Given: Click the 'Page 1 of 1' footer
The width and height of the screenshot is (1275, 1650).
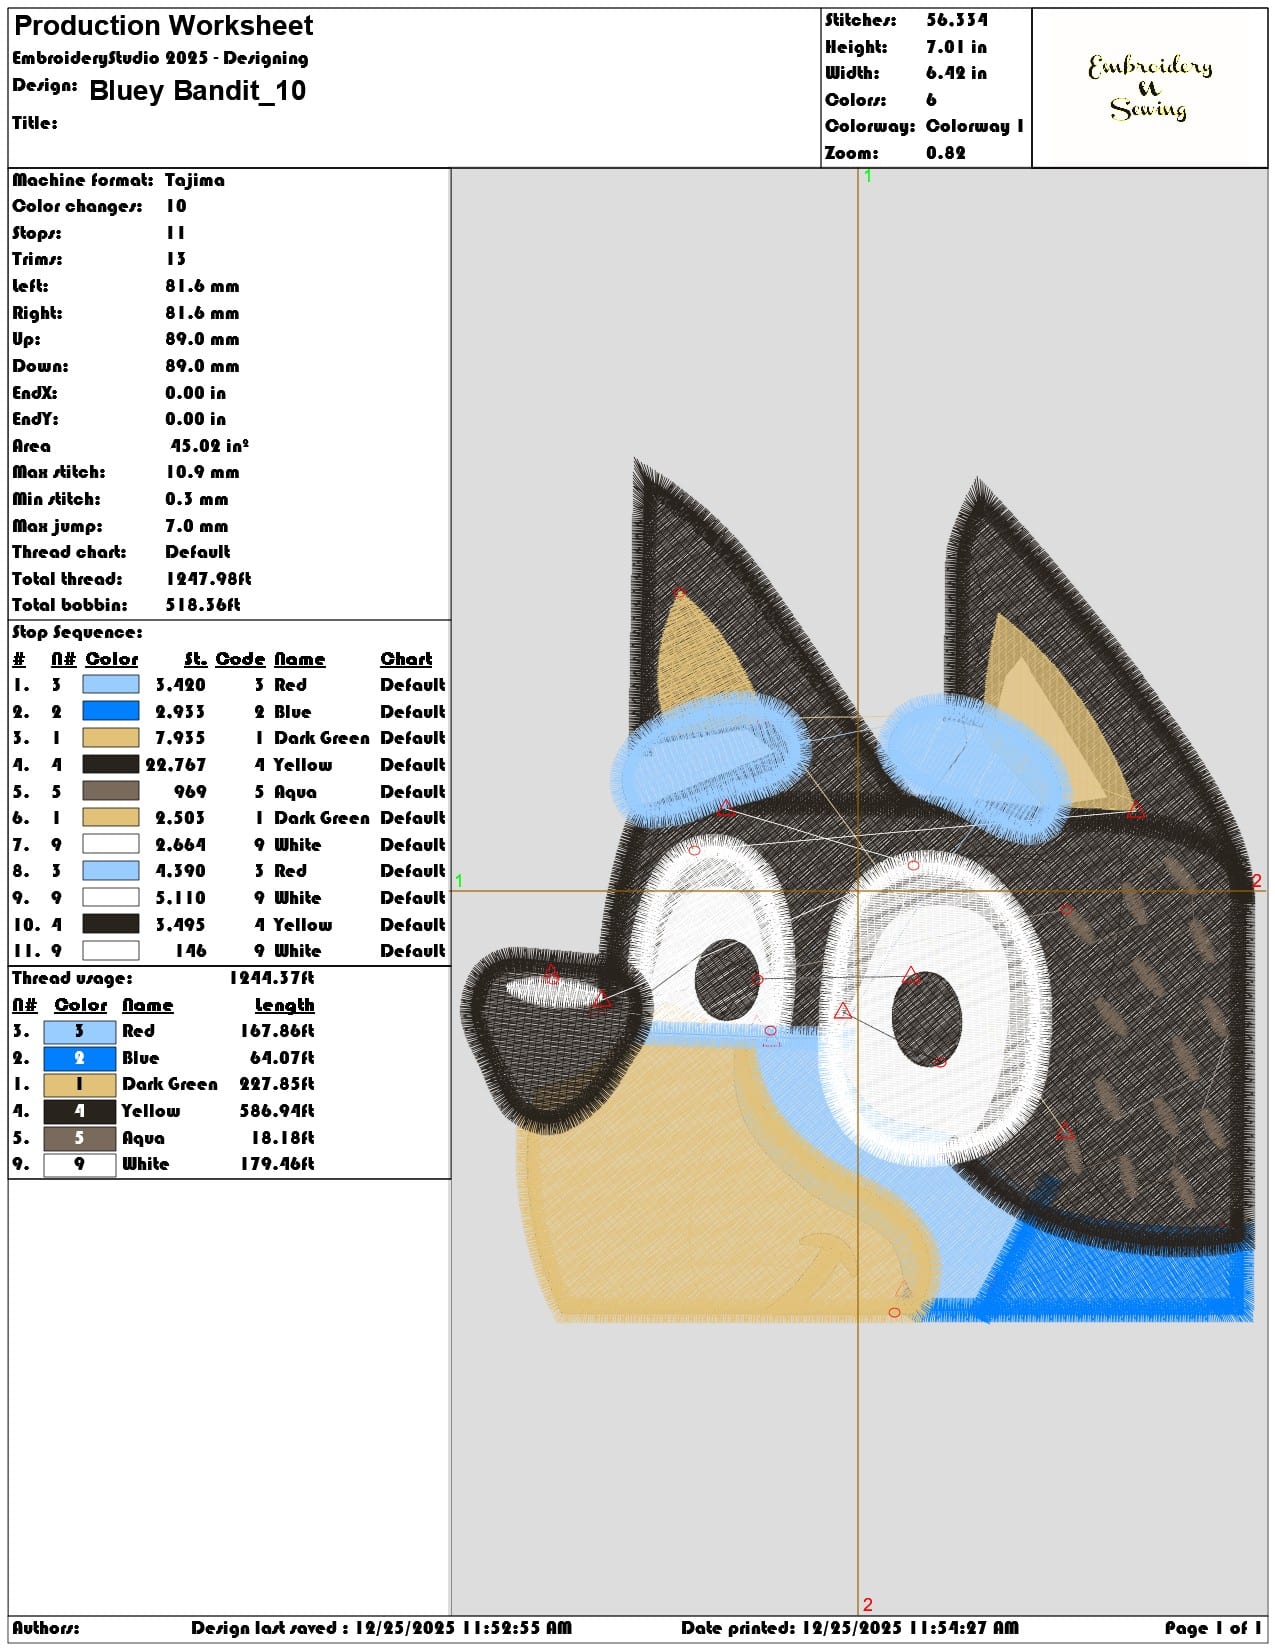Looking at the screenshot, I should [1212, 1628].
